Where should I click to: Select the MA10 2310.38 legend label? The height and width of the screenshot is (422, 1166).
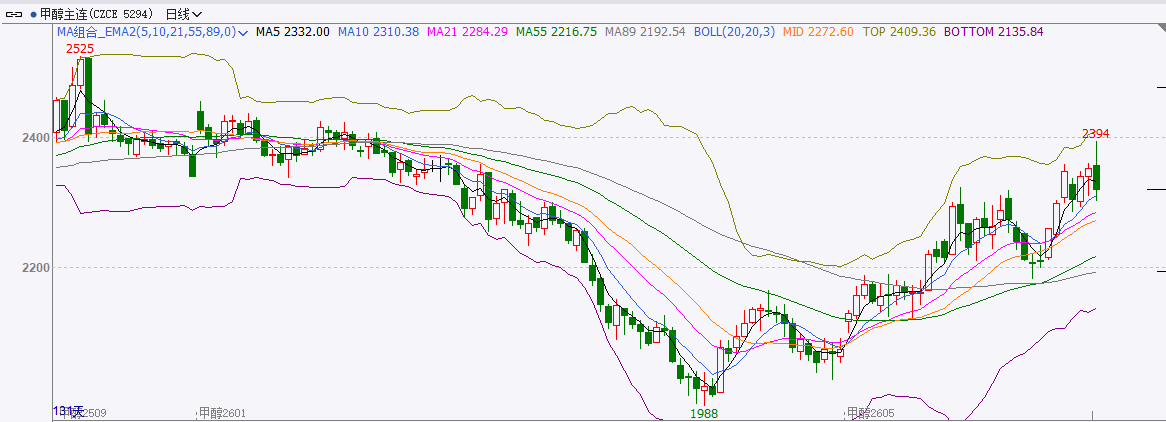click(378, 32)
